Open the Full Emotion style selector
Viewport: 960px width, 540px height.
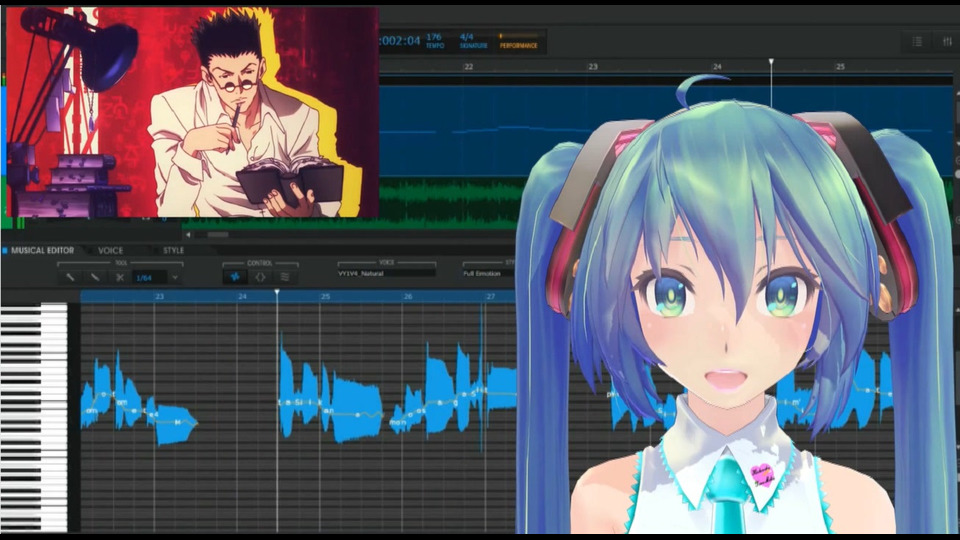tap(489, 273)
